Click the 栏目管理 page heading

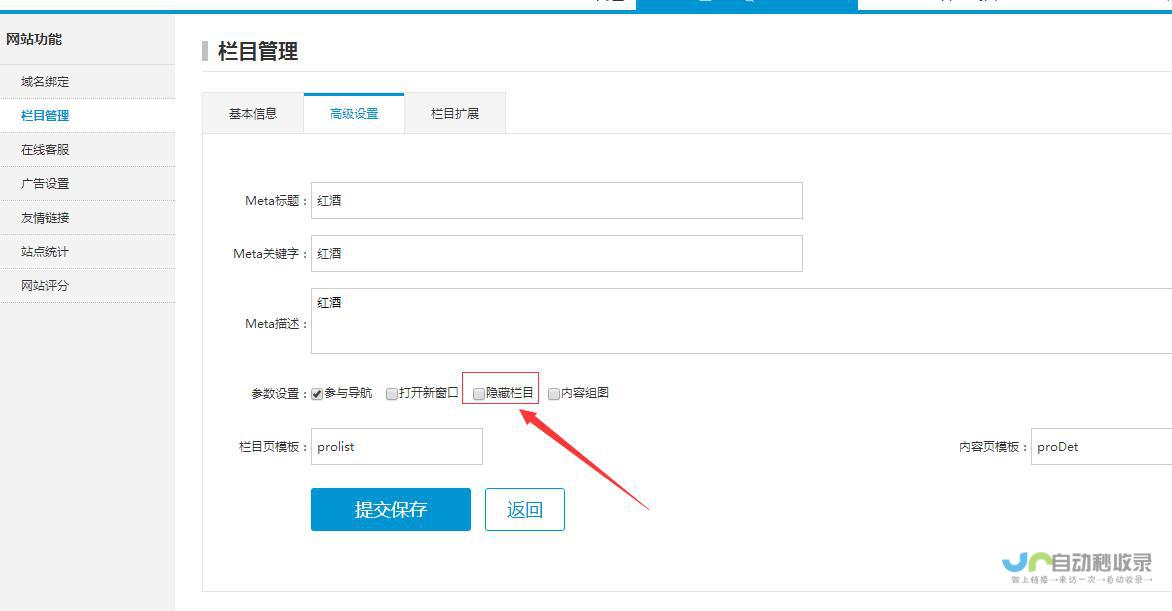(x=258, y=52)
